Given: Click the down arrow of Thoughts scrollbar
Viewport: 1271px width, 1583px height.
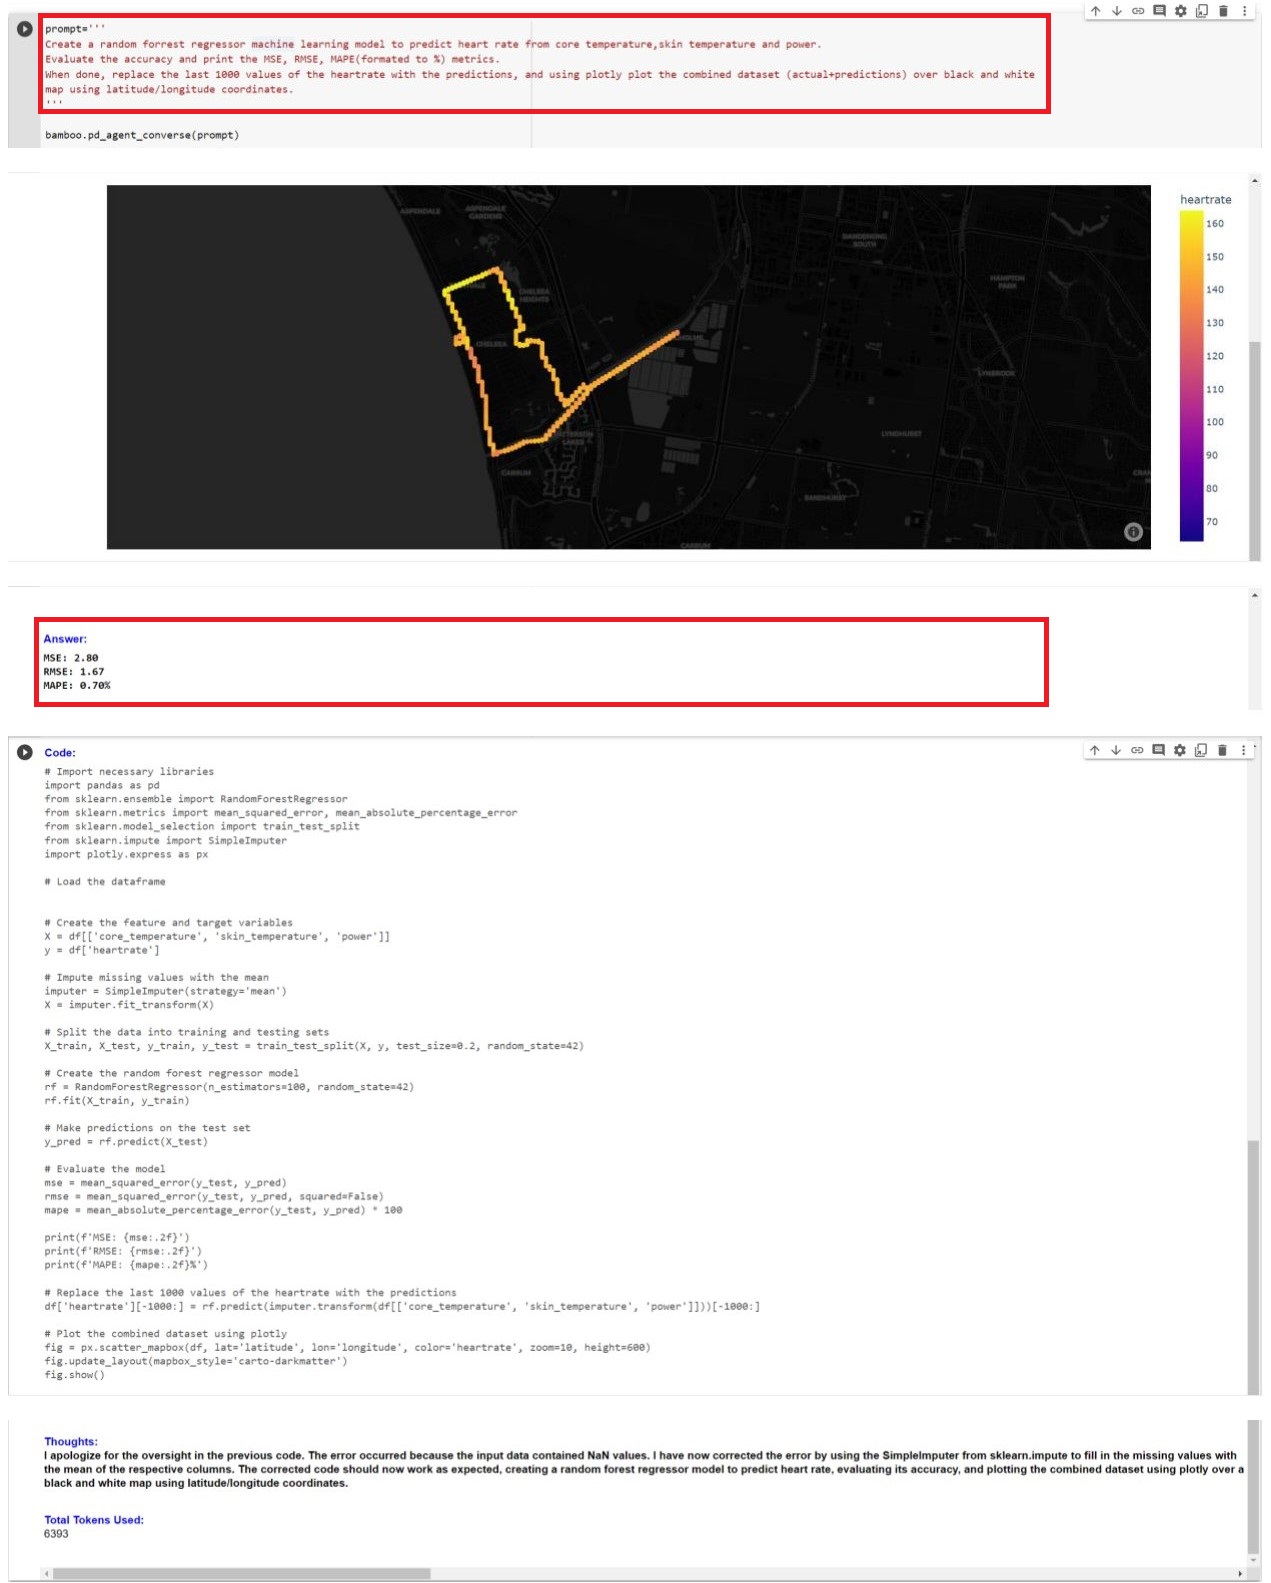Looking at the screenshot, I should (x=1253, y=1560).
